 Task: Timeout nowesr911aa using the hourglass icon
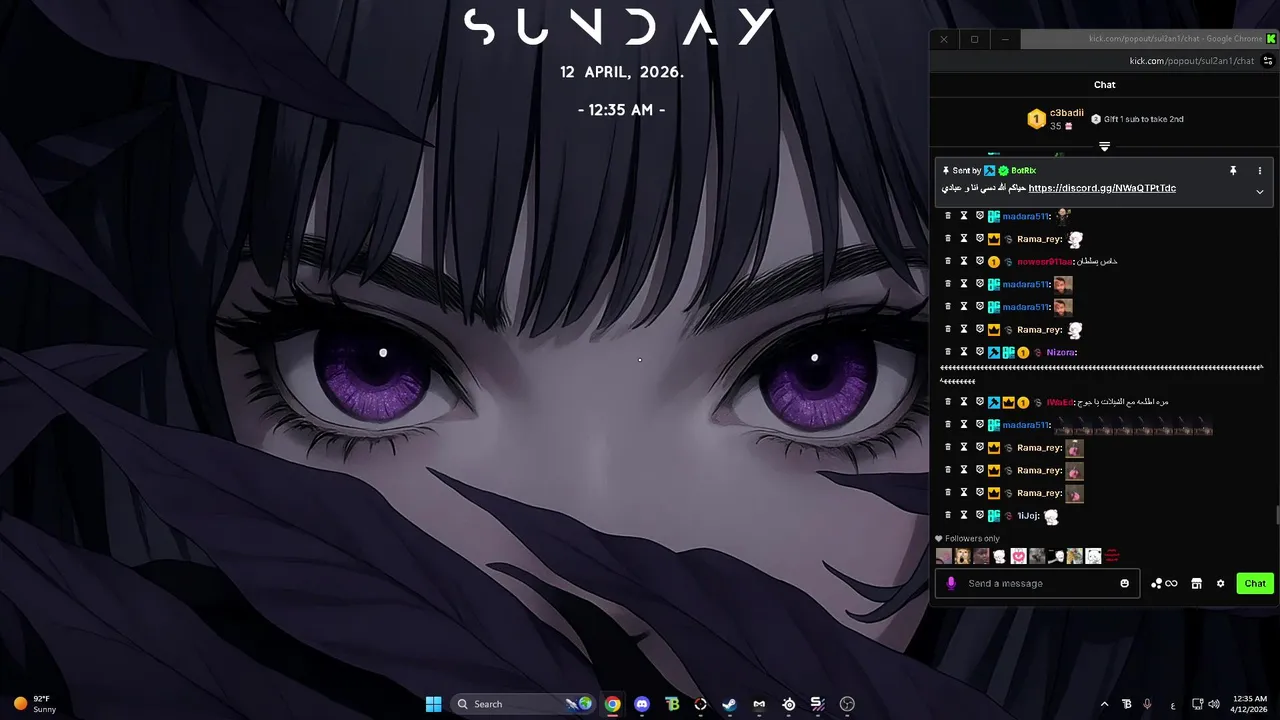tap(964, 261)
